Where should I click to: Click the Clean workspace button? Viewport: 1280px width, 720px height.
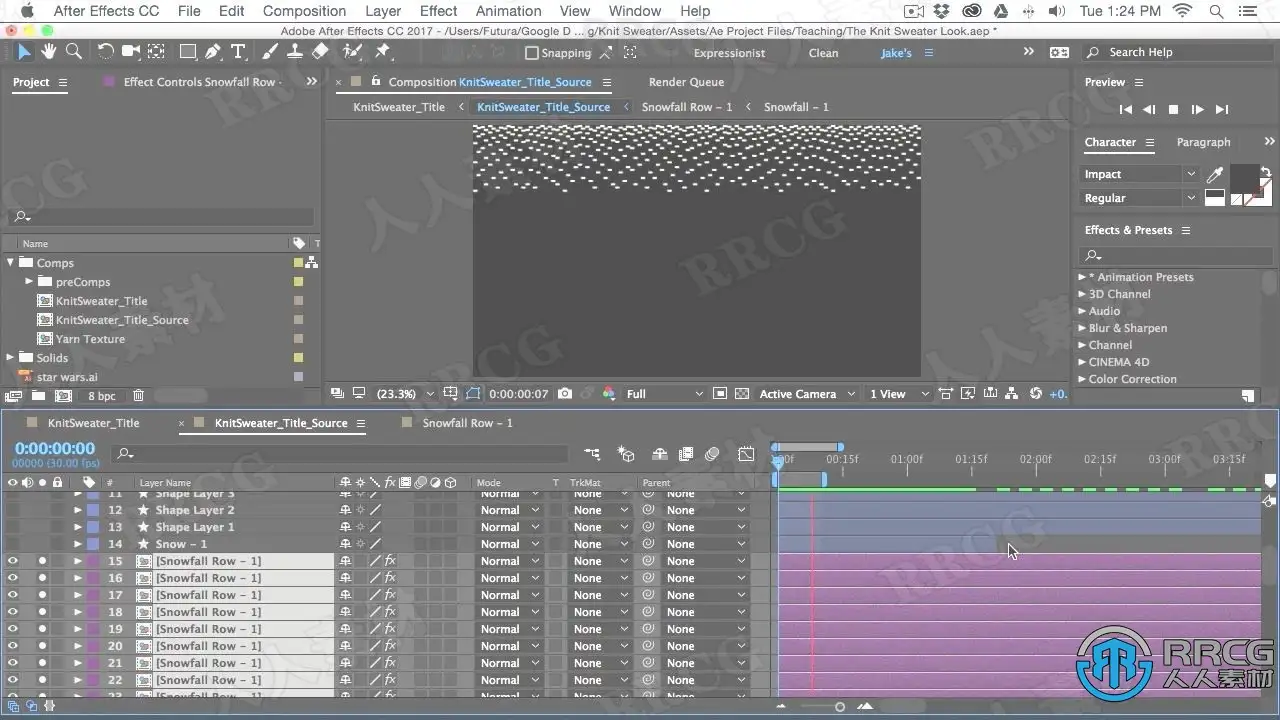tap(823, 53)
